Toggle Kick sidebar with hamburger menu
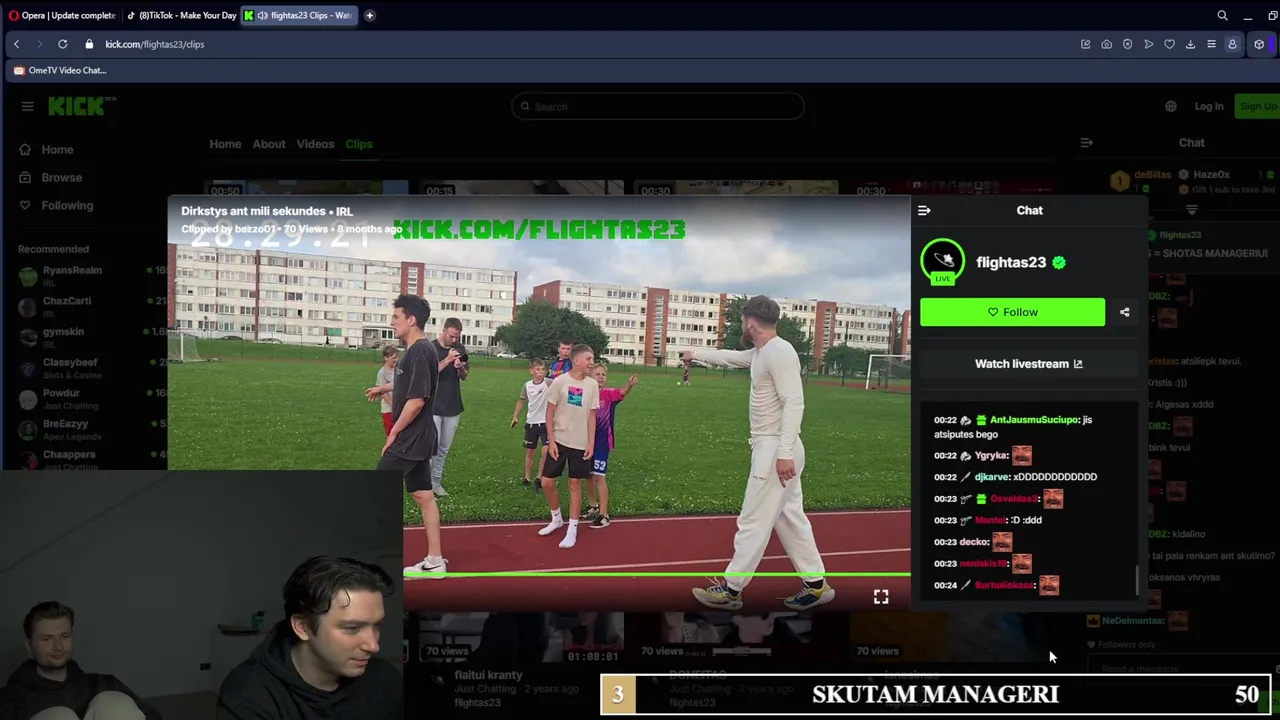This screenshot has width=1280, height=720. coord(27,107)
